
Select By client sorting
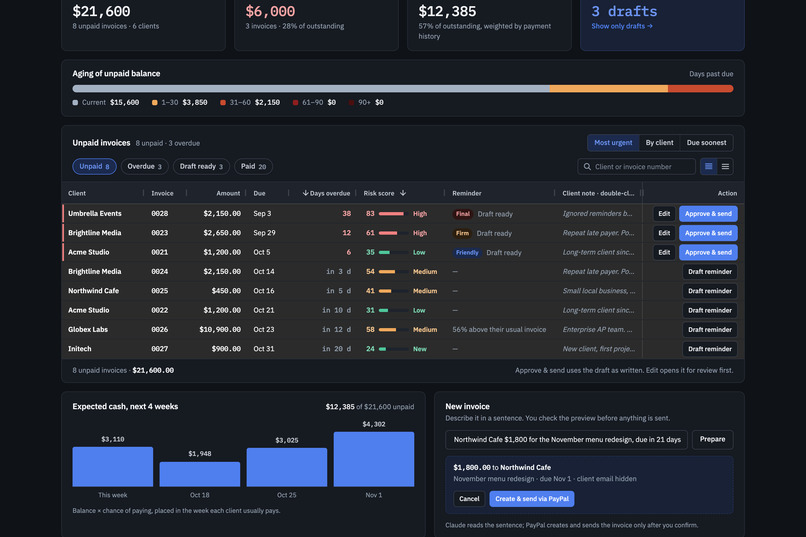point(660,143)
